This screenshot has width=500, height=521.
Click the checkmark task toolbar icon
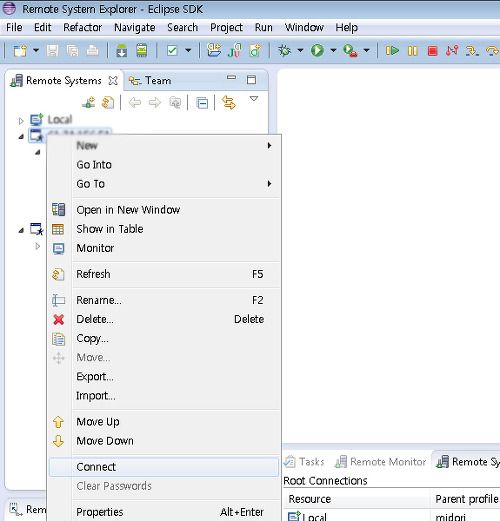point(172,51)
